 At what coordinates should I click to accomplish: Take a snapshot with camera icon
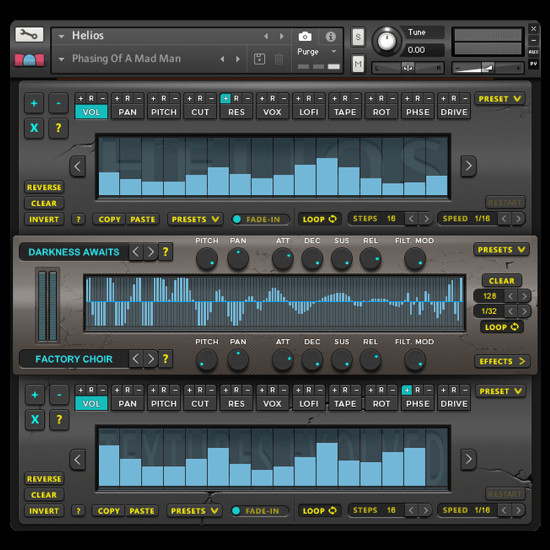tap(305, 36)
